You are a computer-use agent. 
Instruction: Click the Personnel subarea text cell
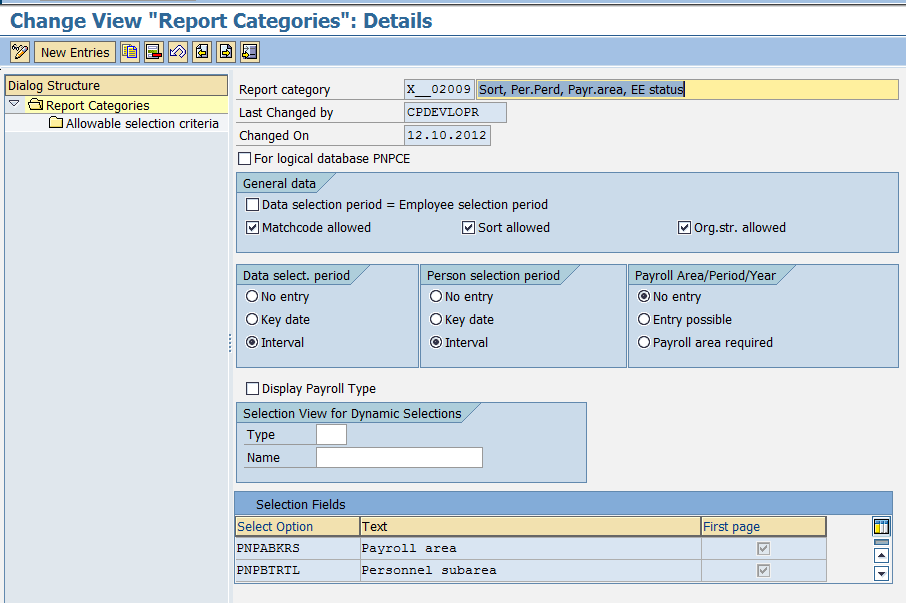(530, 570)
